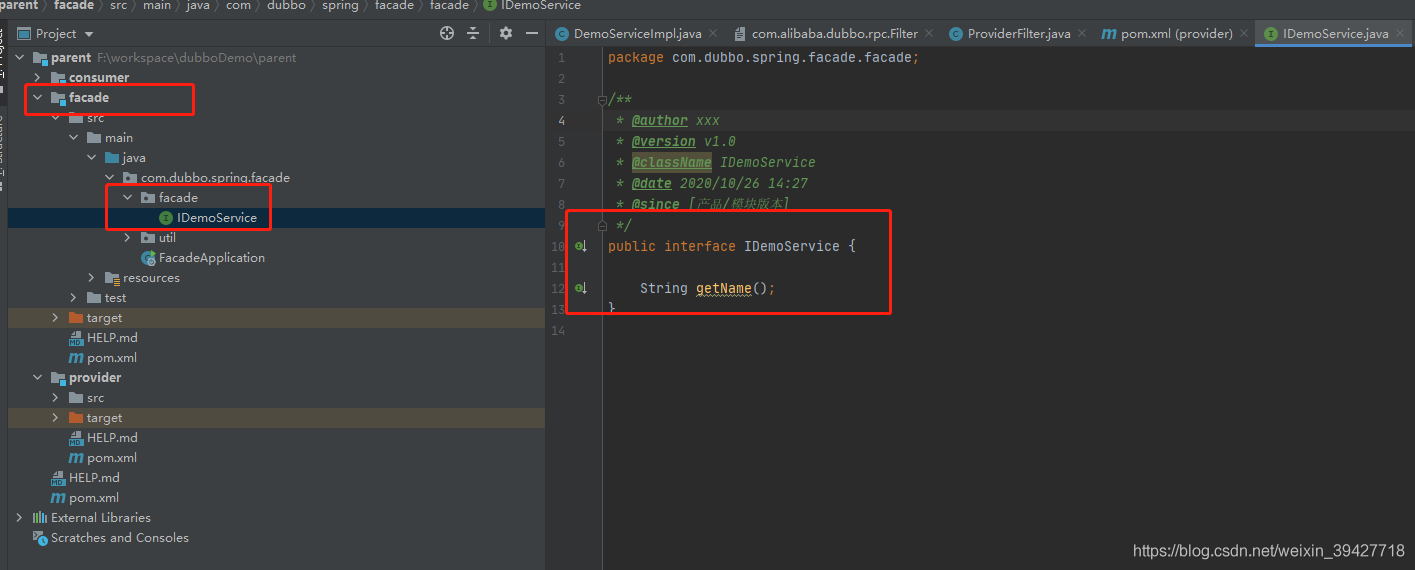Select Scratches and Consoles in the tree
Viewport: 1415px width, 570px height.
click(119, 537)
